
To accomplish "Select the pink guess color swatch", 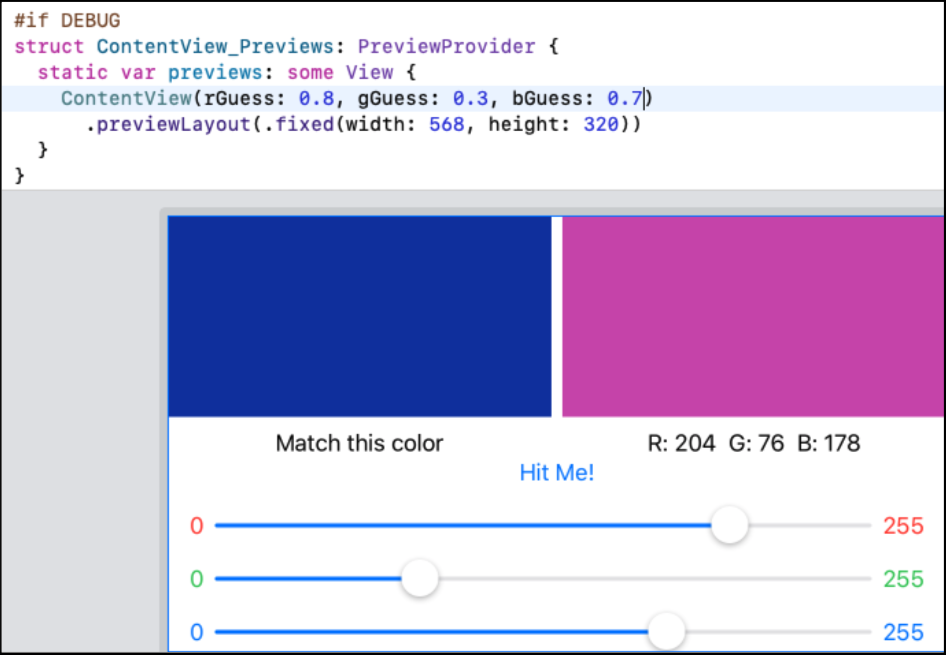I will pyautogui.click(x=752, y=316).
